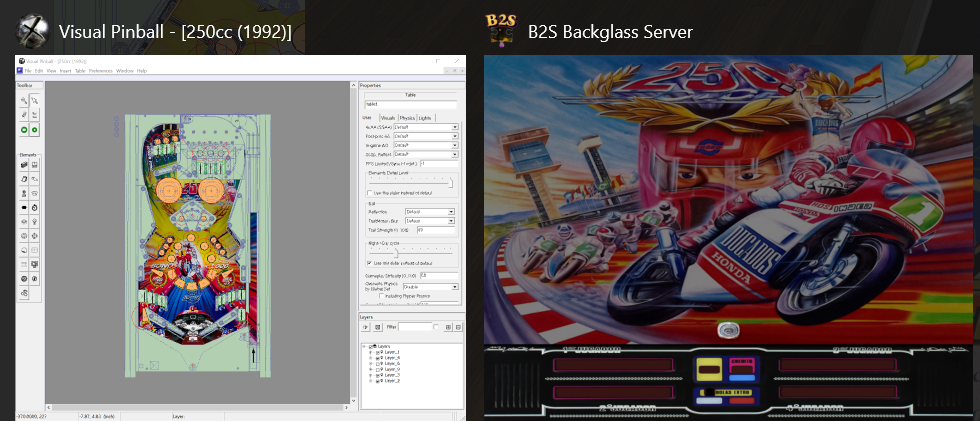Pick the Decal element tool
The height and width of the screenshot is (421, 980).
(24, 250)
